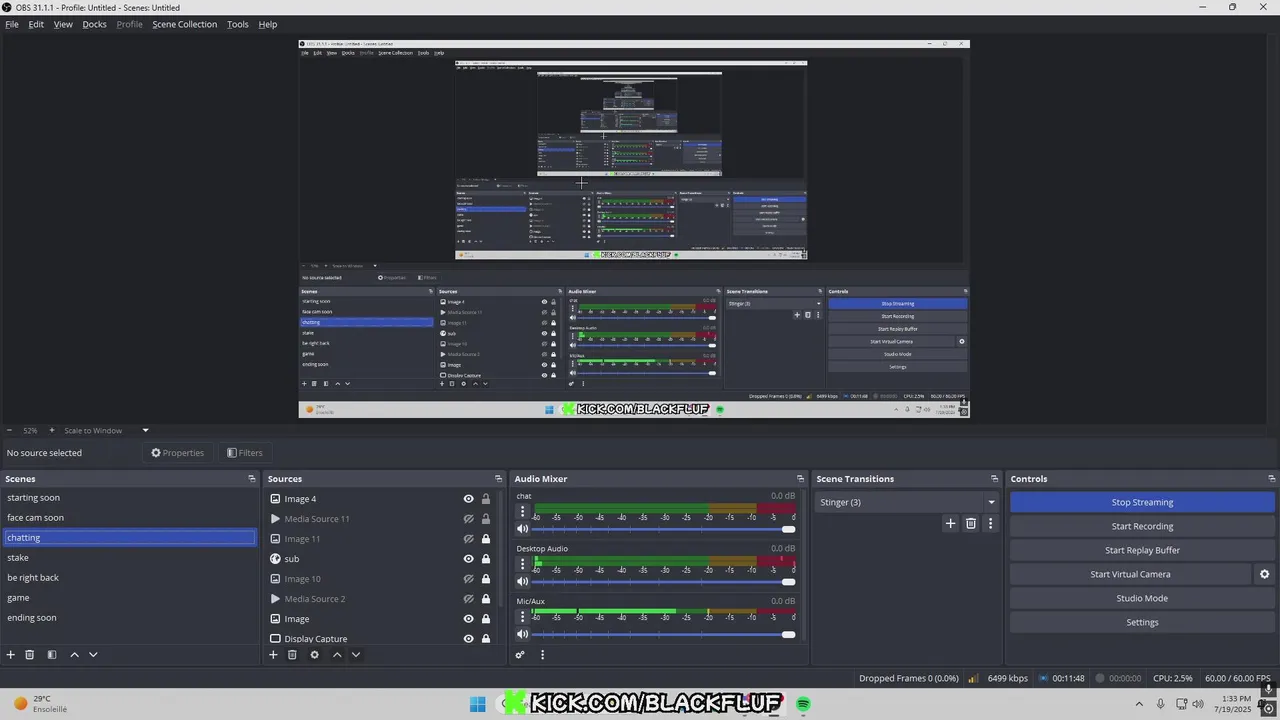
Task: Show the Image 11 source
Action: point(468,539)
